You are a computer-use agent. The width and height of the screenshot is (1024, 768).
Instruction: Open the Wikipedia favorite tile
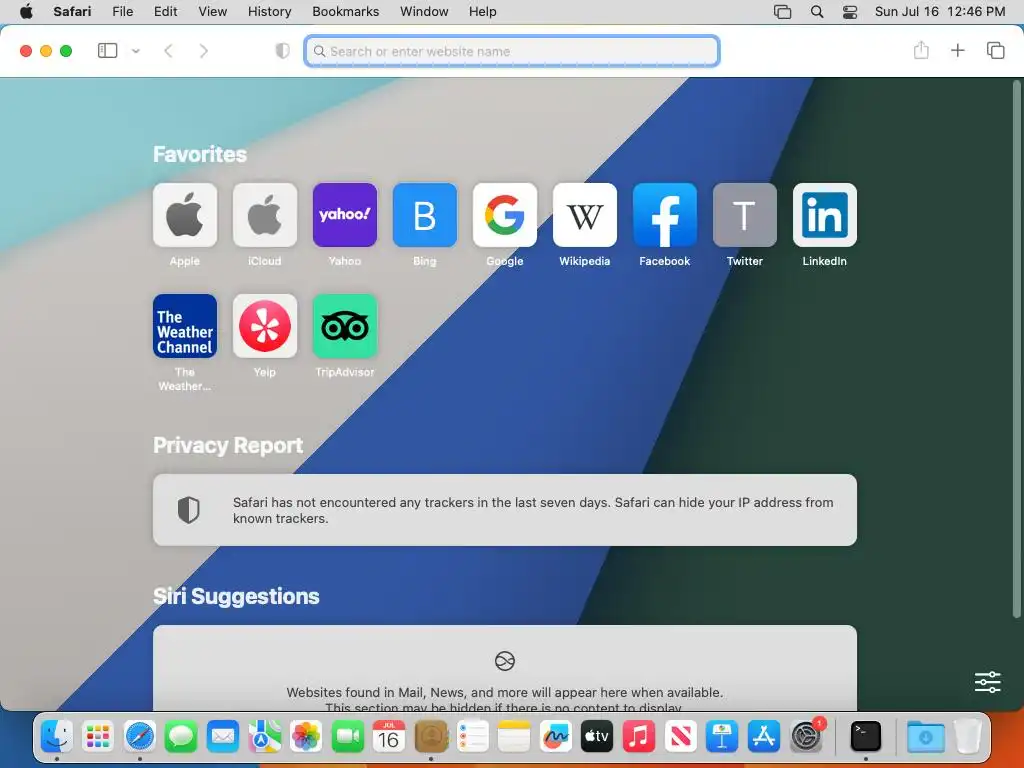coord(584,215)
